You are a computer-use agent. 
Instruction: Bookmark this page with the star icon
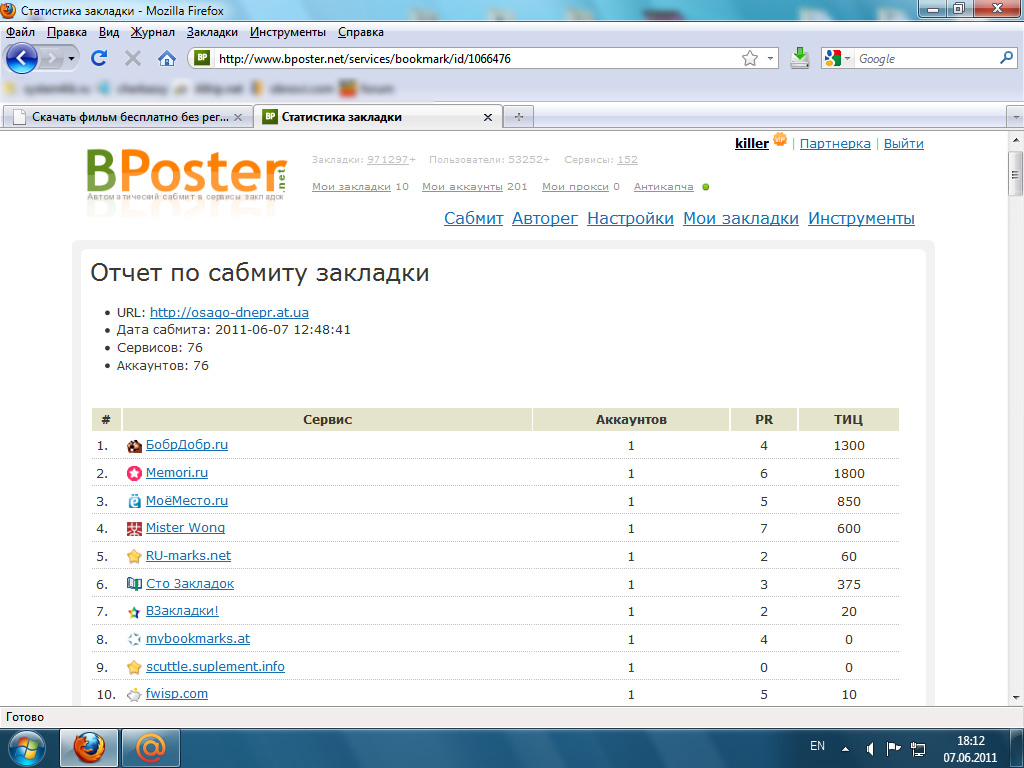tap(750, 59)
